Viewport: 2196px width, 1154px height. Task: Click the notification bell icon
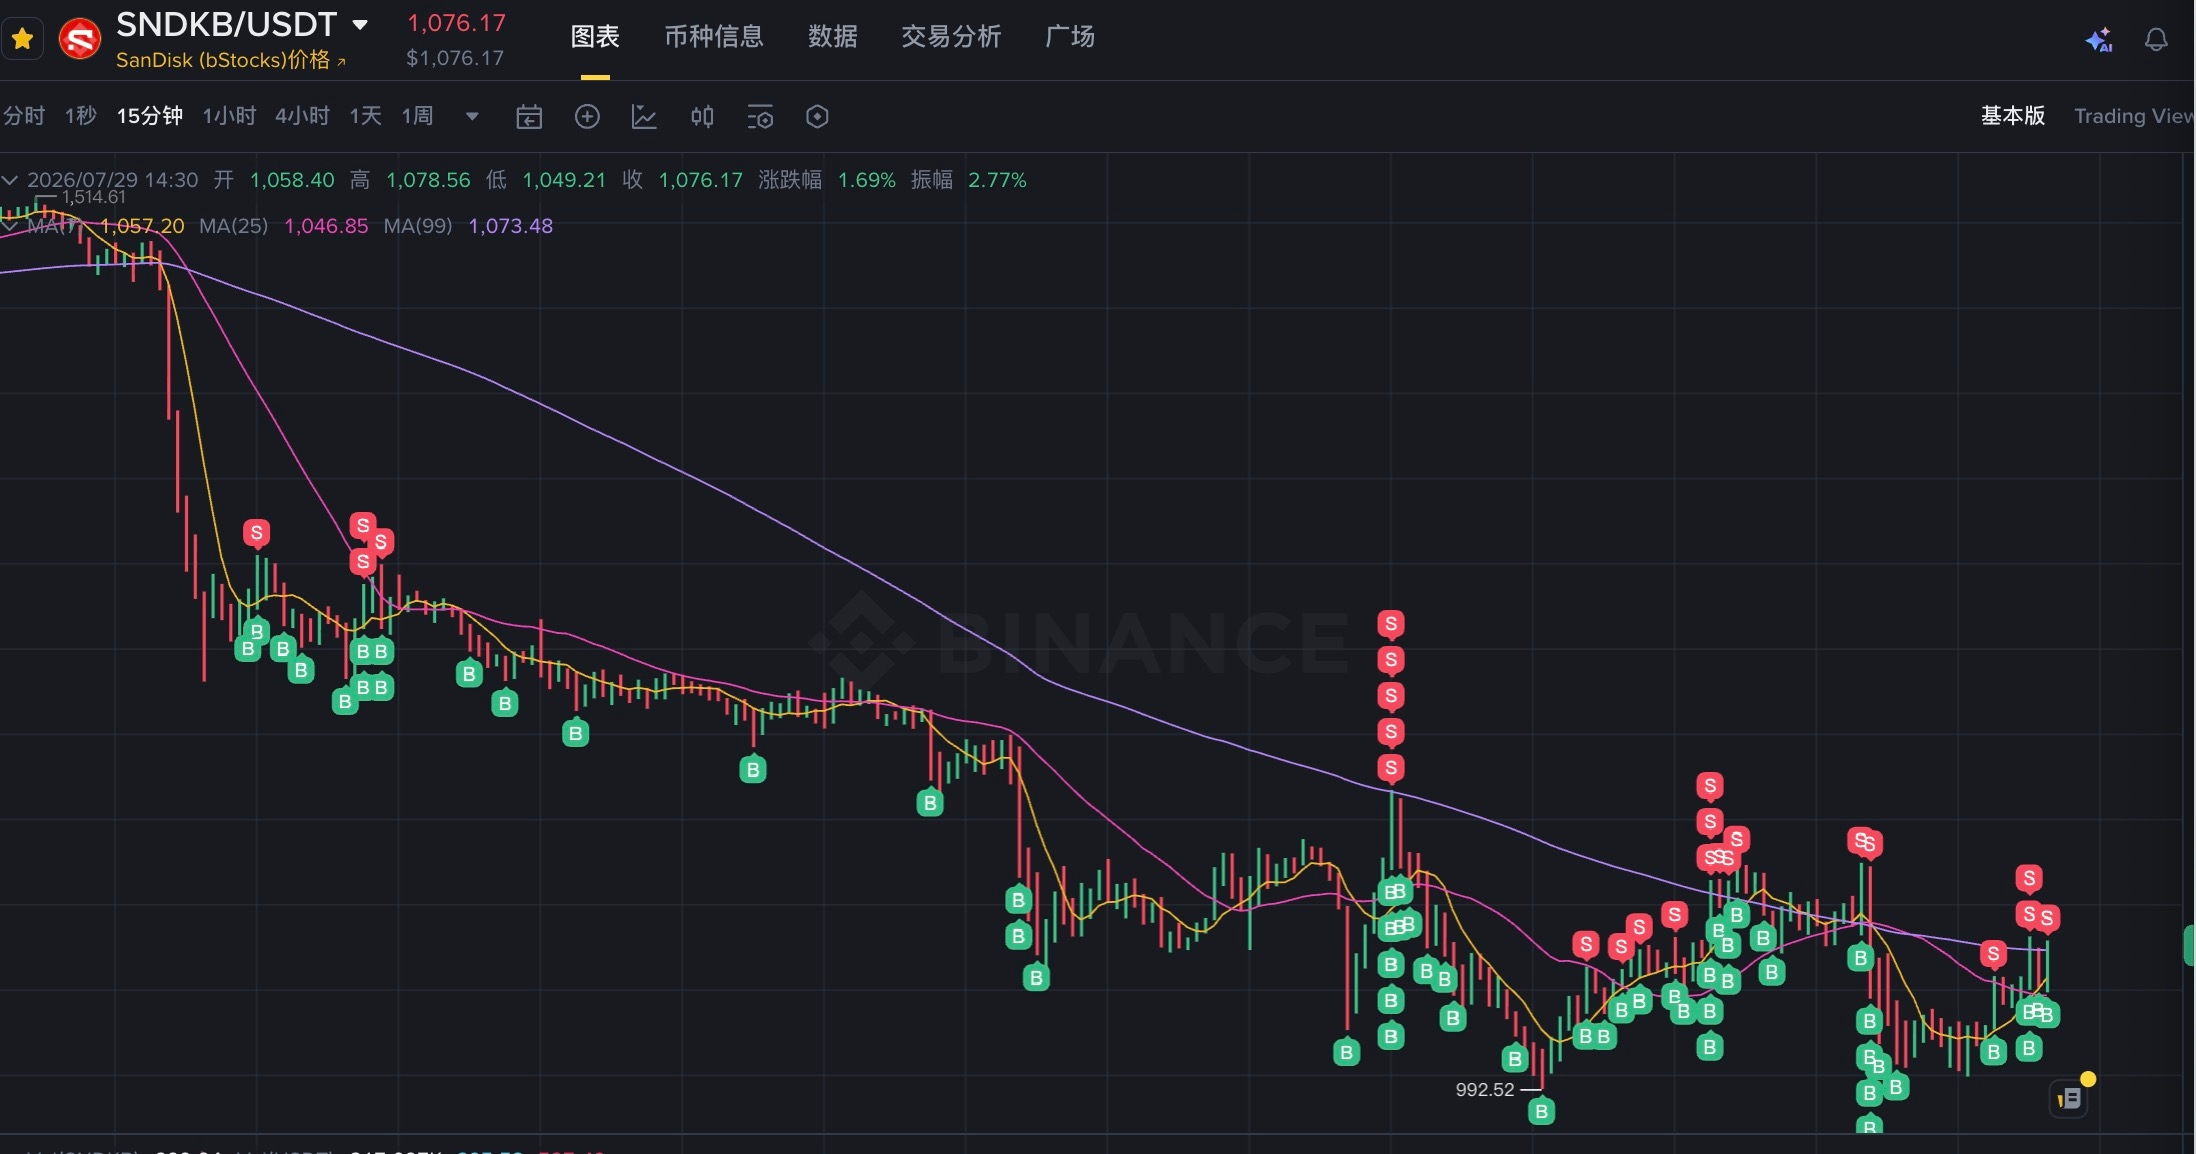2156,40
